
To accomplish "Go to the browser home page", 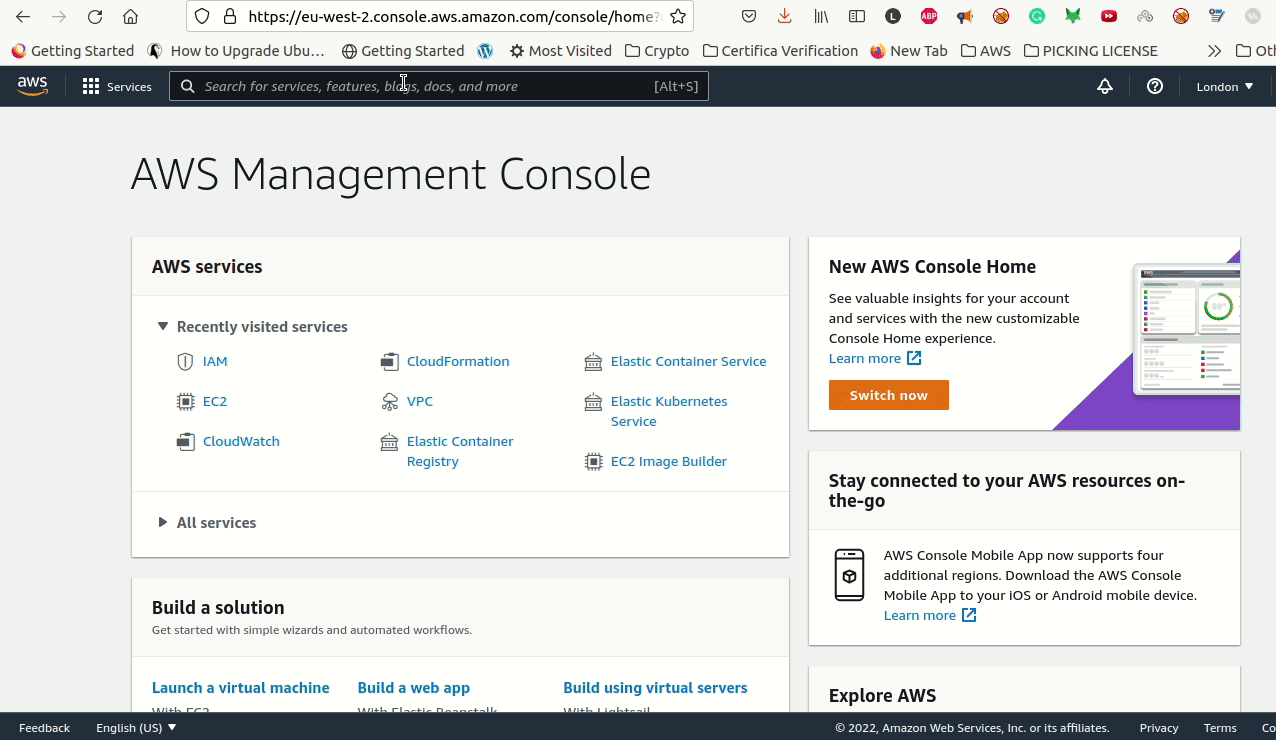I will (x=130, y=17).
